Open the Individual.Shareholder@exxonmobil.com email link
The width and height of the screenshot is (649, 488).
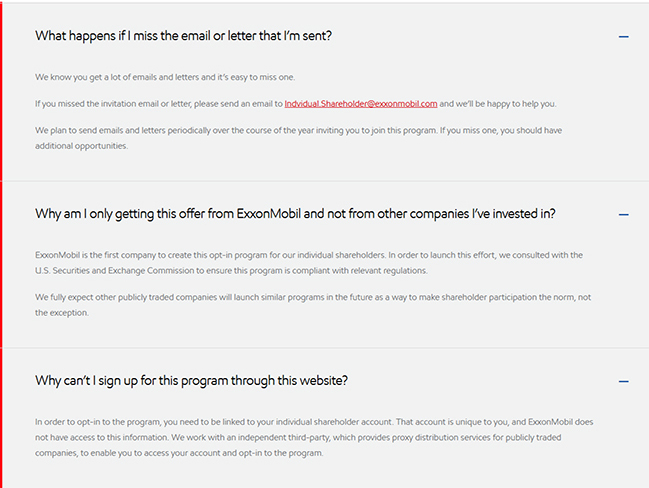(x=361, y=104)
